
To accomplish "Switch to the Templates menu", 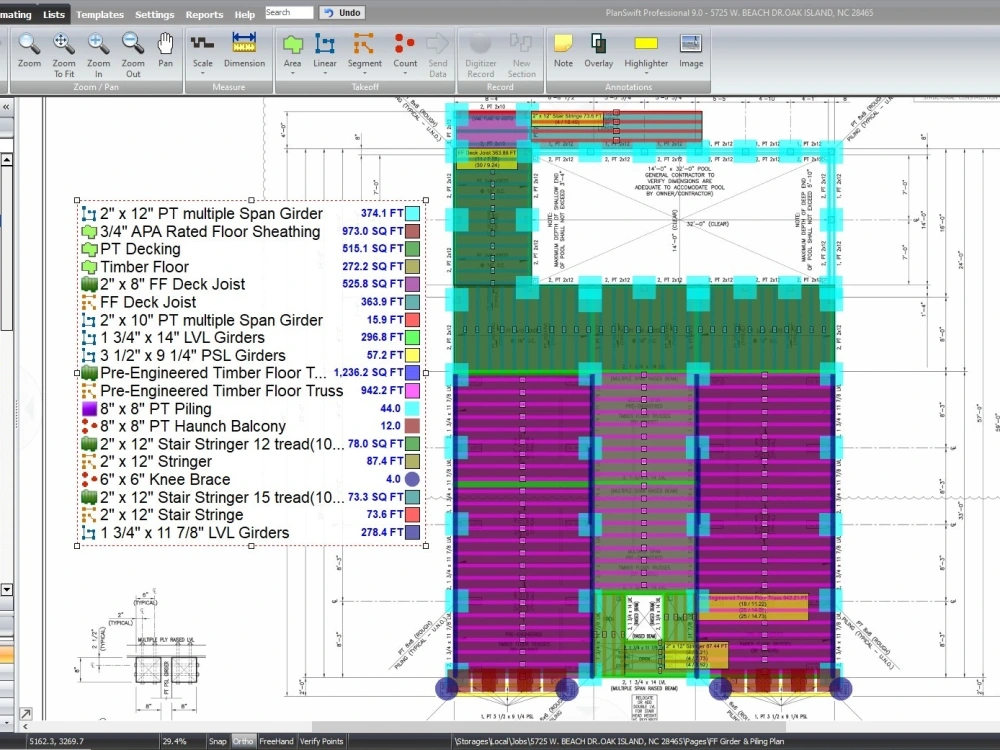I will (x=99, y=14).
